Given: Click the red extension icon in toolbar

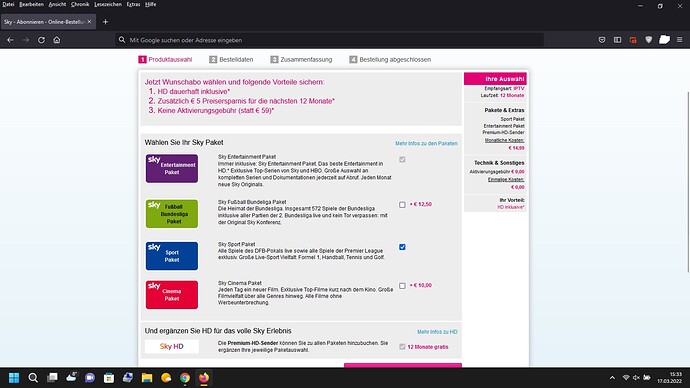Looking at the screenshot, I should point(633,40).
